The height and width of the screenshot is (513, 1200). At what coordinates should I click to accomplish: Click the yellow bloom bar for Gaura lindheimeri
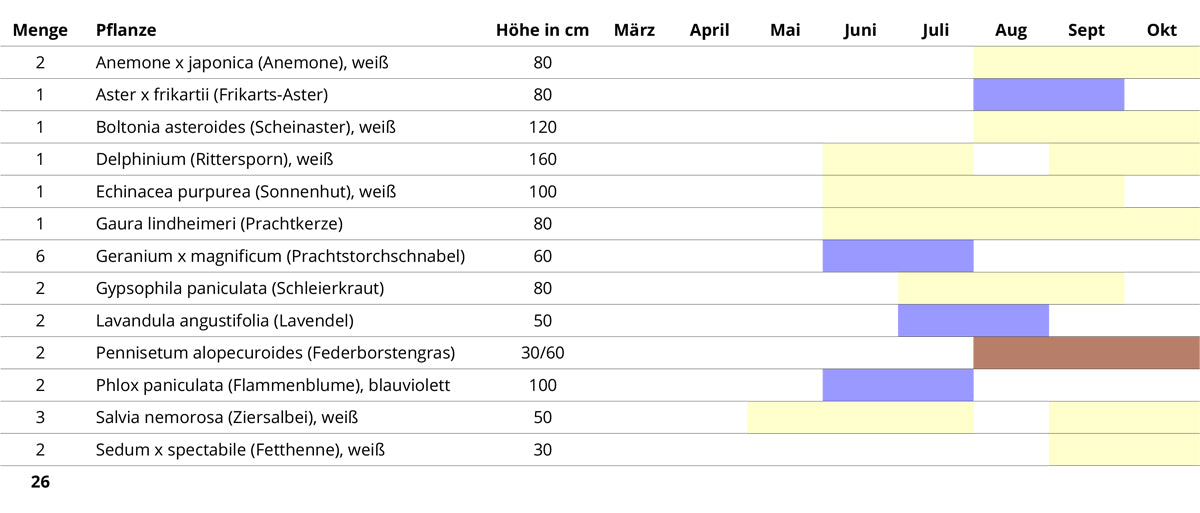point(1010,224)
